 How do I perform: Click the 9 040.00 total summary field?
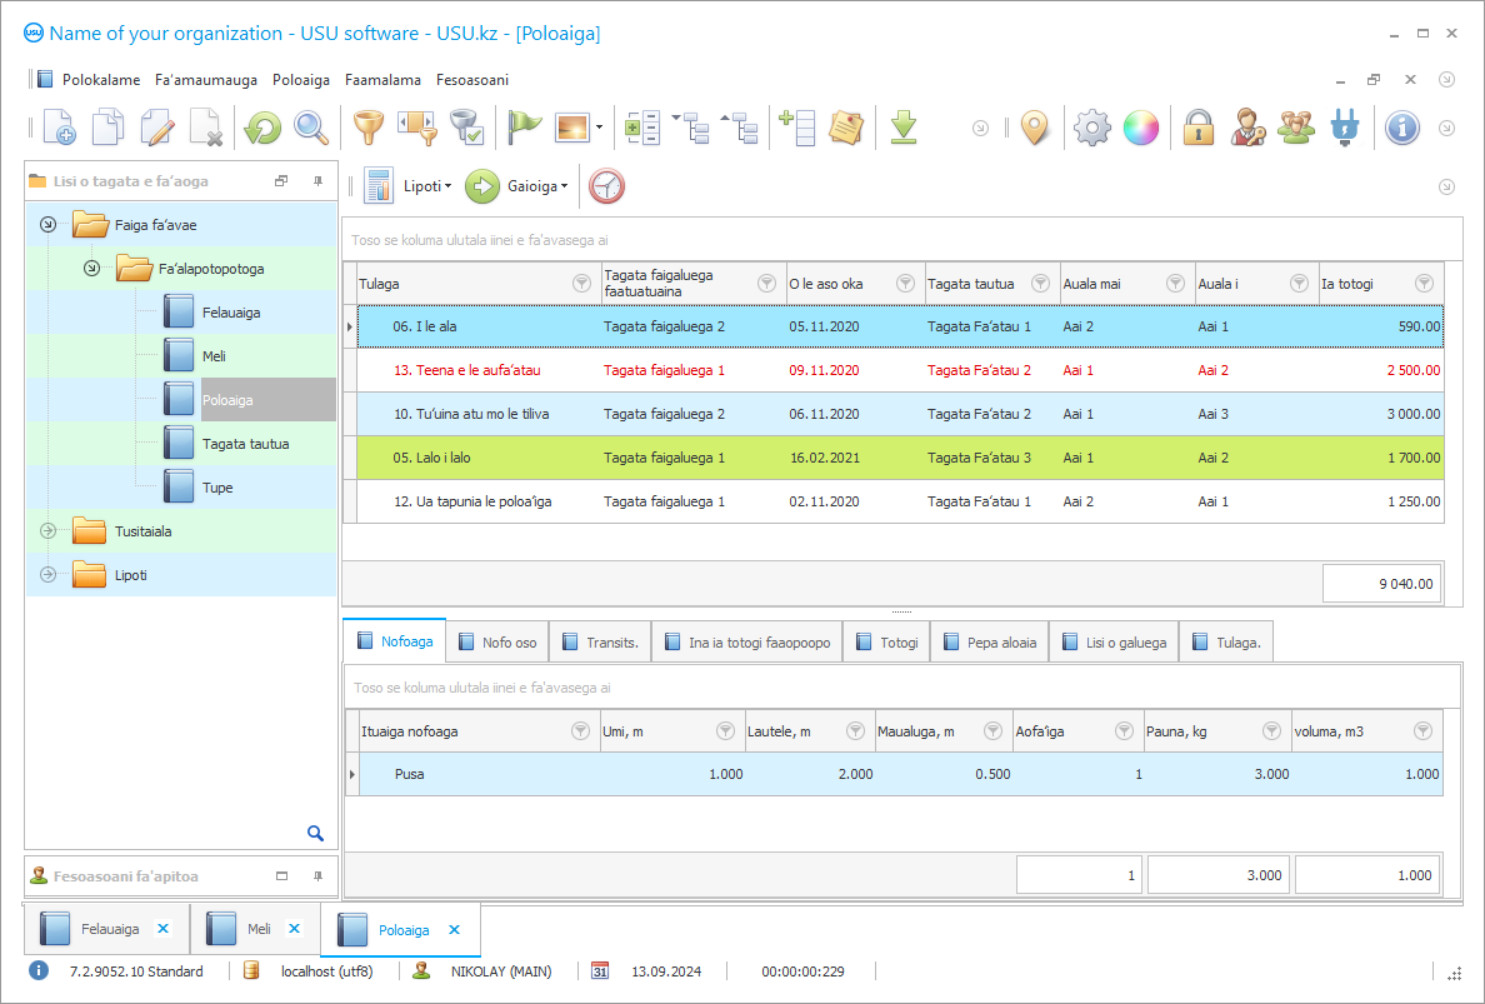1382,583
